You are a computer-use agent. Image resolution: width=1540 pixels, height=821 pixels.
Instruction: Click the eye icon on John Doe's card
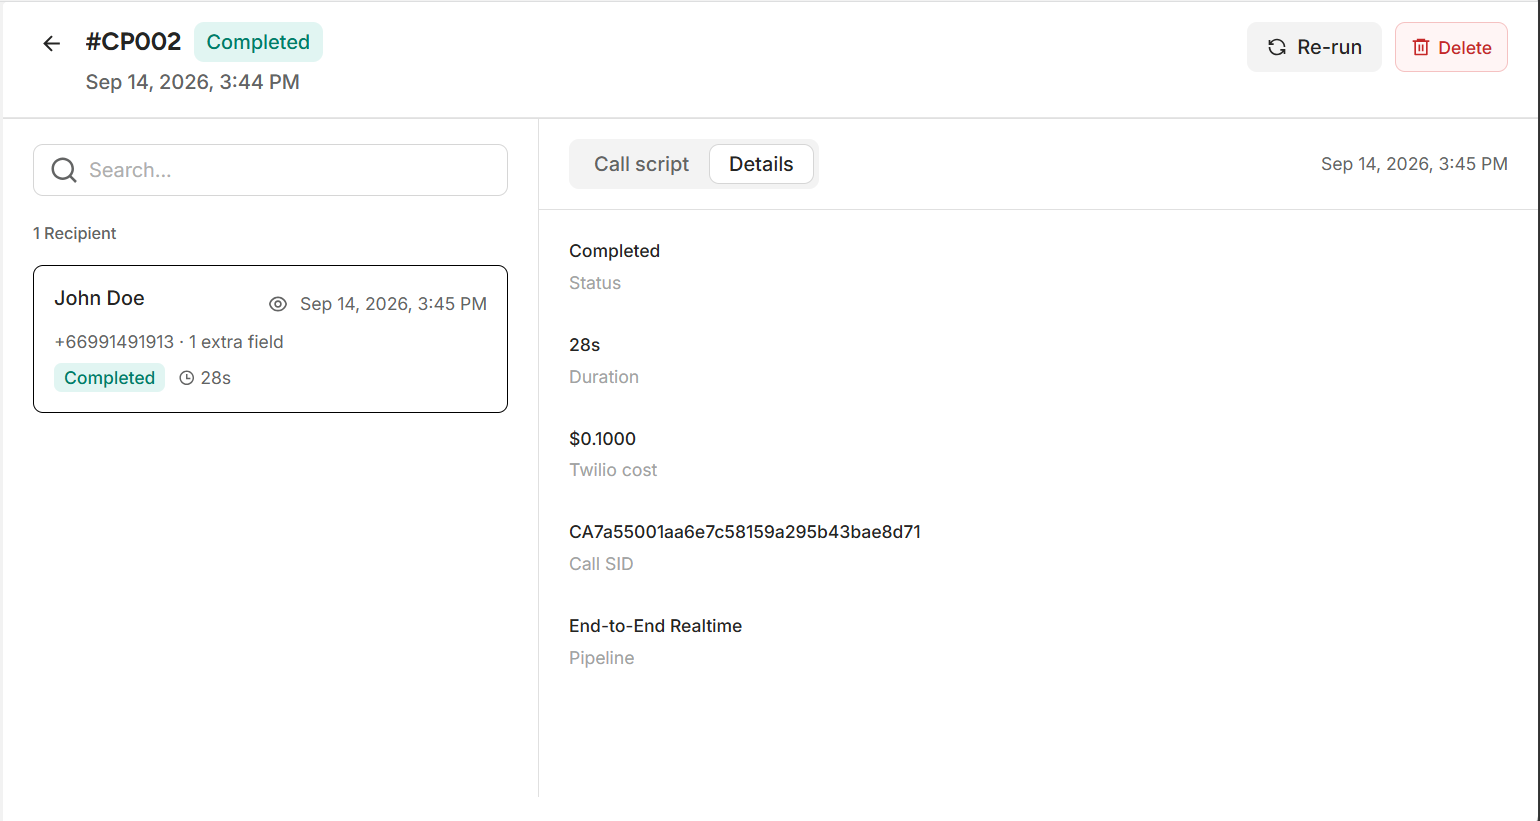[278, 304]
